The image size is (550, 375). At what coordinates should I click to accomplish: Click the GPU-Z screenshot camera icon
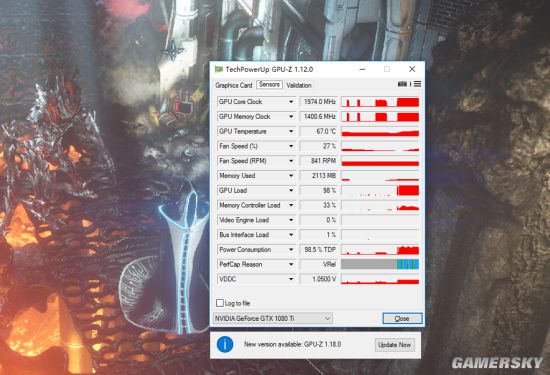tap(402, 84)
